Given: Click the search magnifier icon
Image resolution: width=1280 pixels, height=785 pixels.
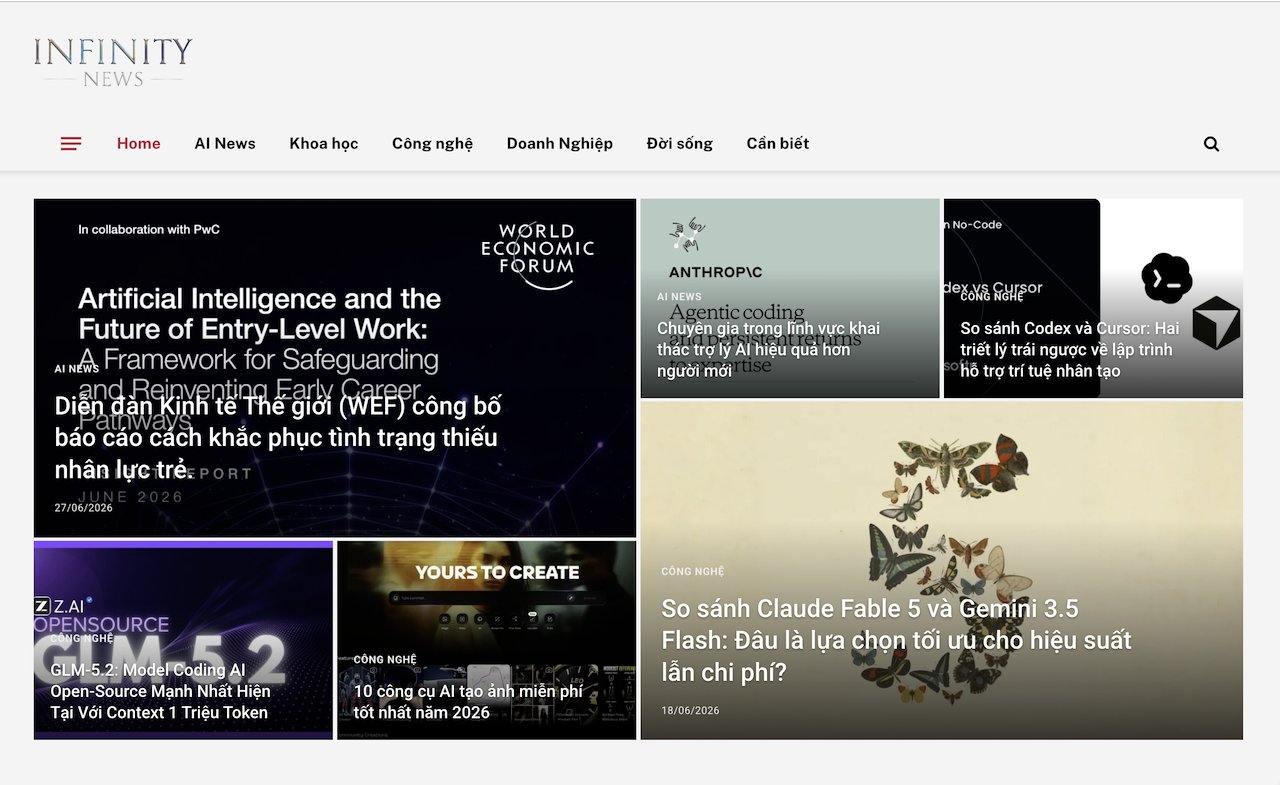Looking at the screenshot, I should pos(1211,144).
